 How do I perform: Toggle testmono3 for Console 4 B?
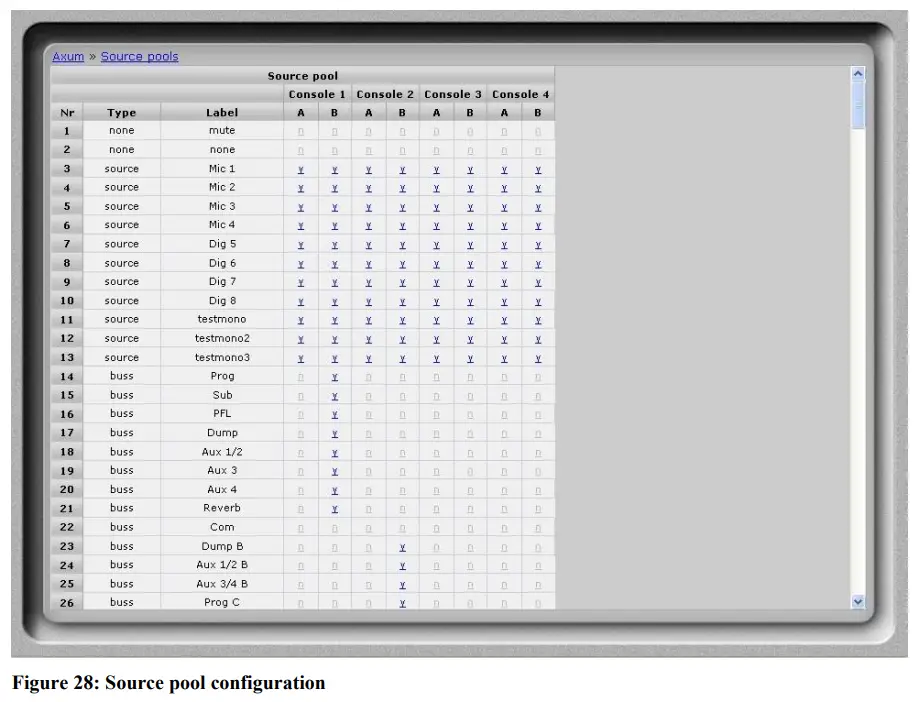pyautogui.click(x=538, y=359)
